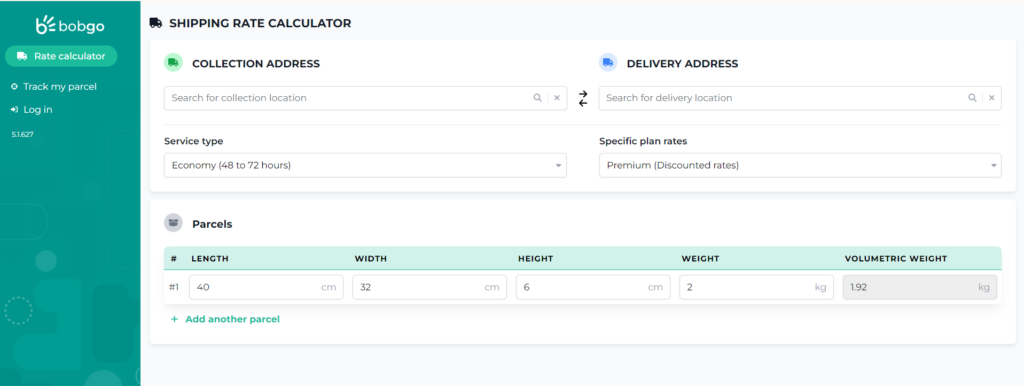Image resolution: width=1024 pixels, height=386 pixels.
Task: Edit the Width field showing 32
Action: (x=430, y=287)
